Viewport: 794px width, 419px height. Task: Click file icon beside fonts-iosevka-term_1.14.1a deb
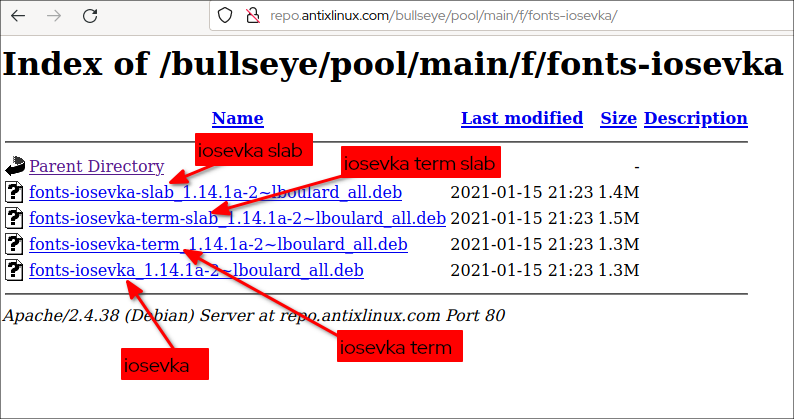click(14, 244)
